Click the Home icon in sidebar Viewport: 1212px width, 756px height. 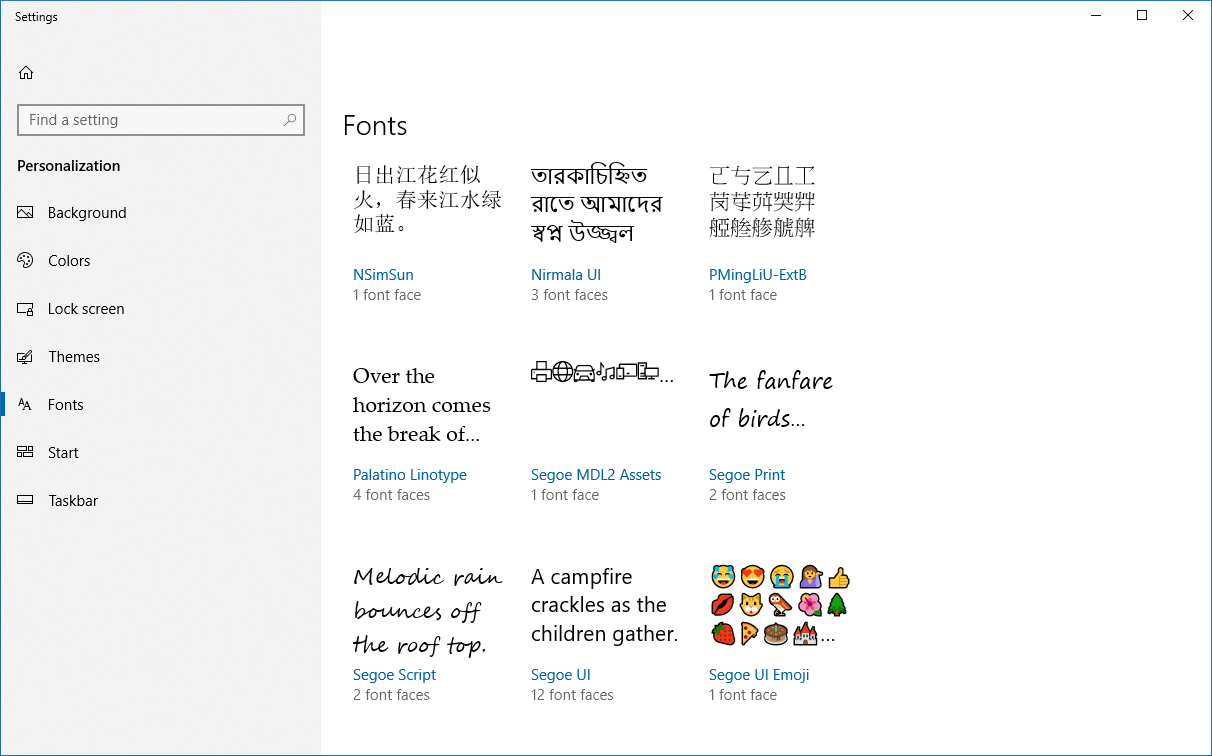click(26, 73)
